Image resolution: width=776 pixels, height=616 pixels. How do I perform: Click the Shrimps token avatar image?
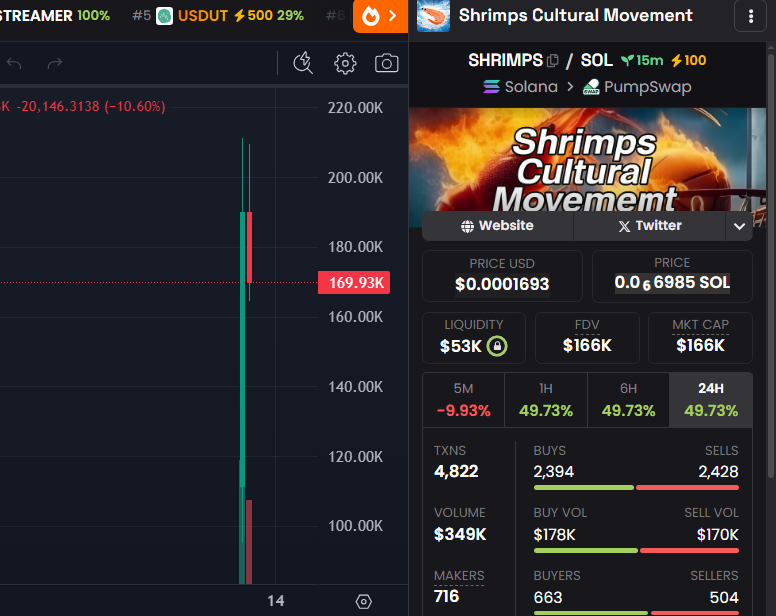click(434, 16)
